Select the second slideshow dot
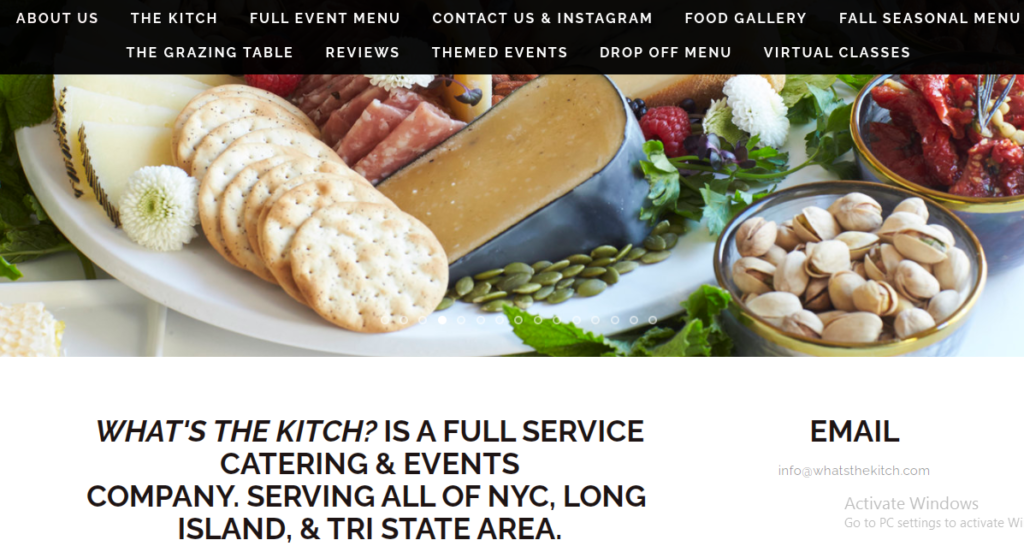The height and width of the screenshot is (558, 1024). 404,320
